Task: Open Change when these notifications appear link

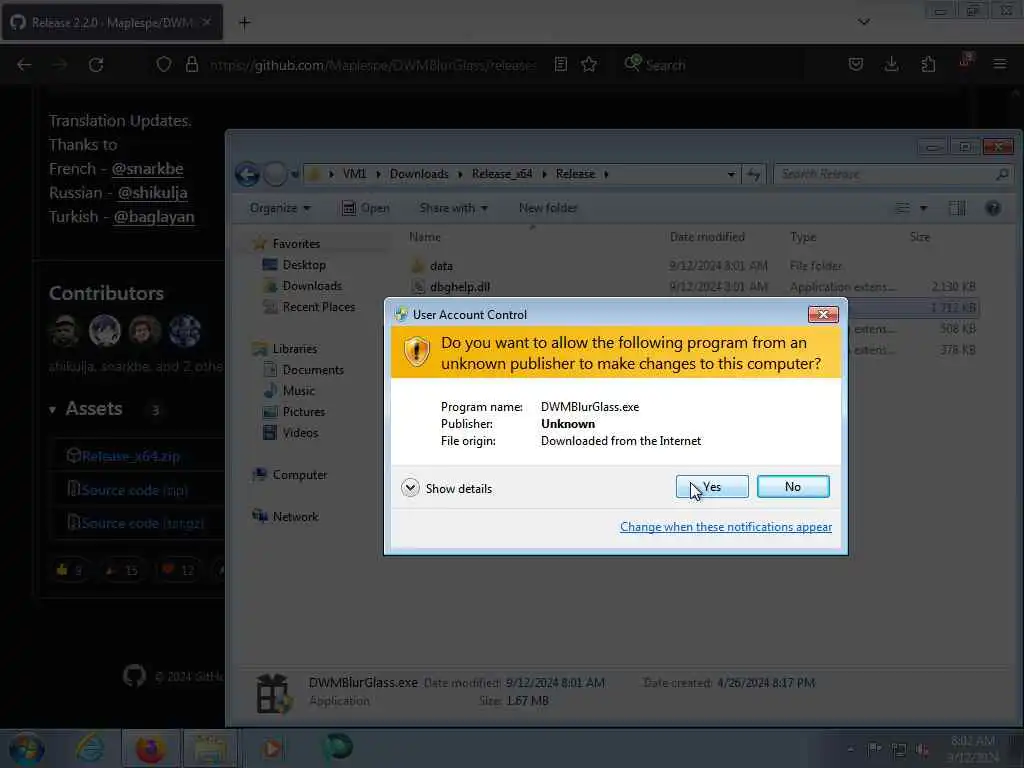Action: (726, 527)
